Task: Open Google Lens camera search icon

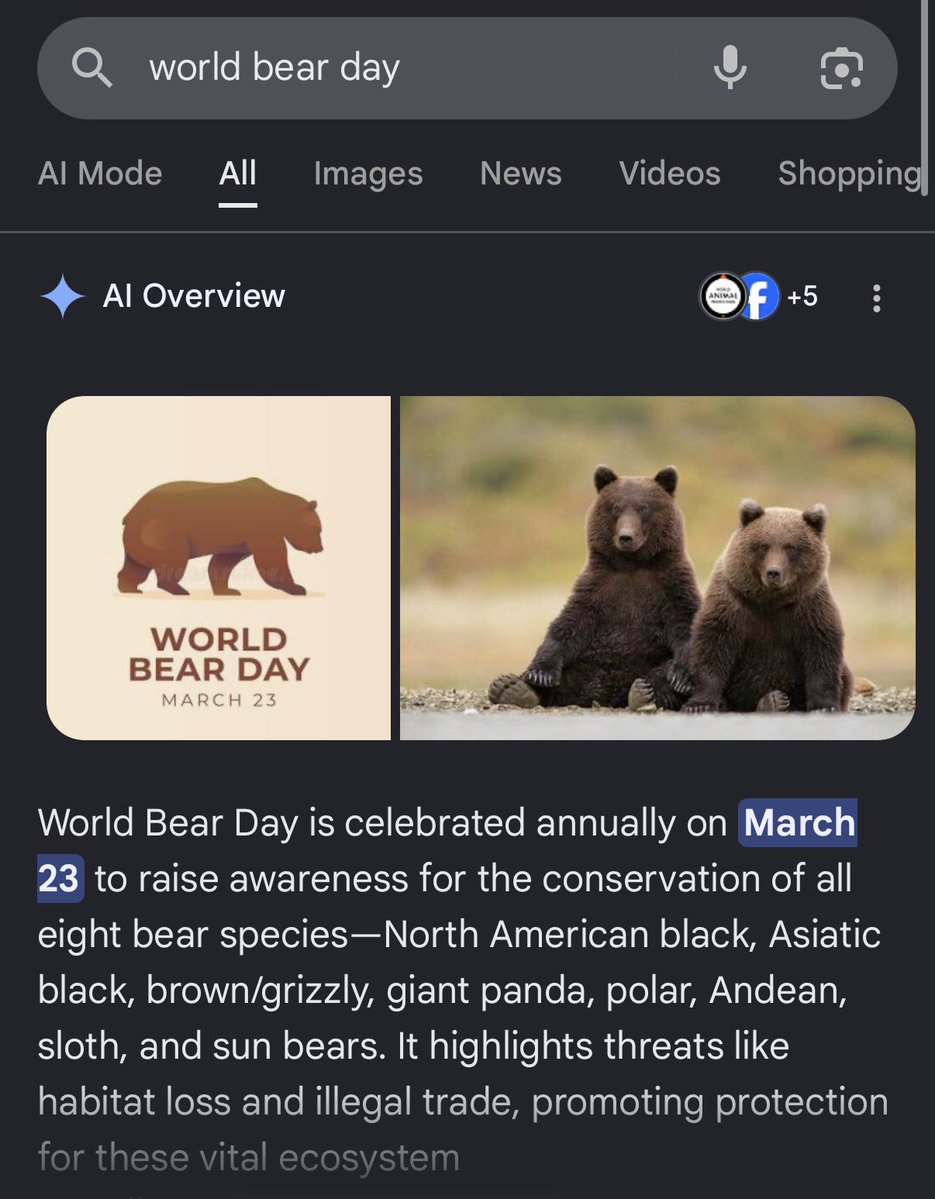Action: point(842,68)
